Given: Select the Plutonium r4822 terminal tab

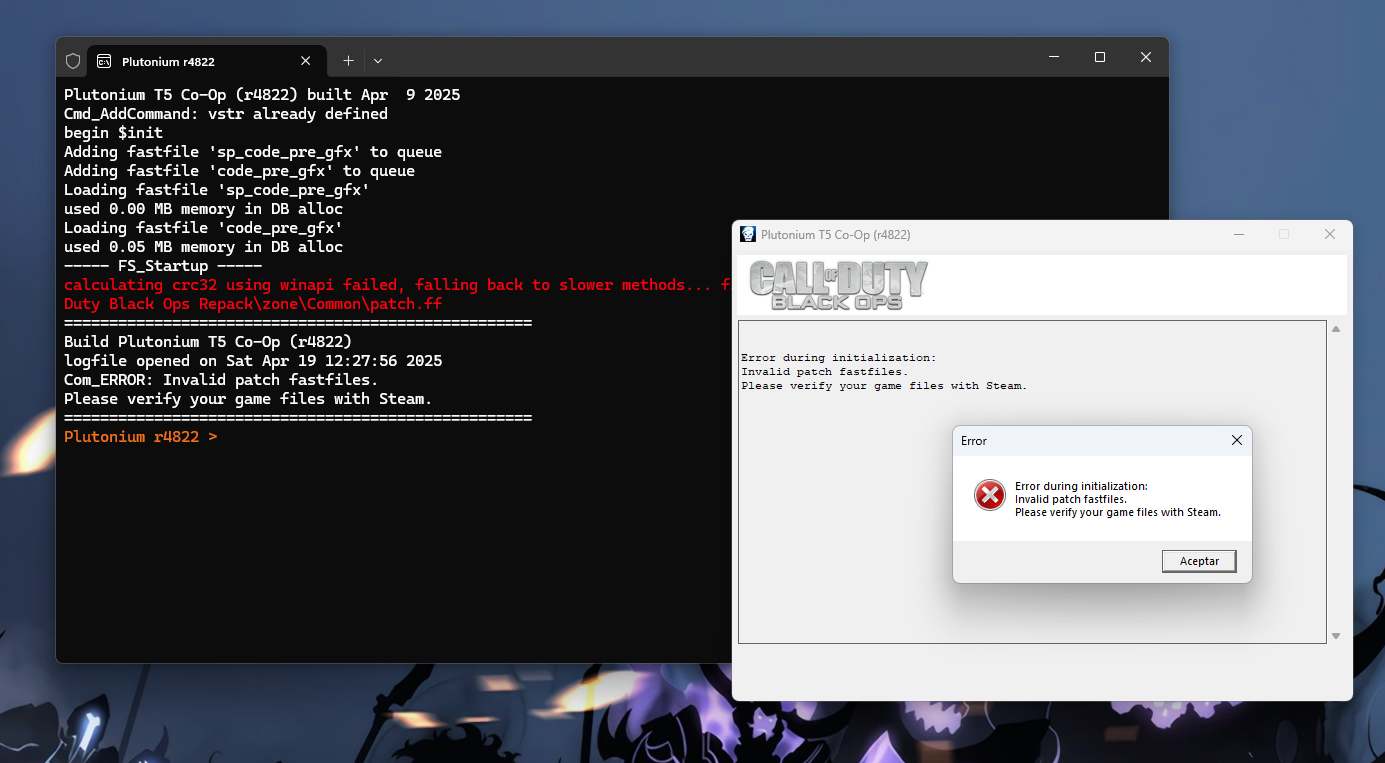Looking at the screenshot, I should tap(206, 61).
